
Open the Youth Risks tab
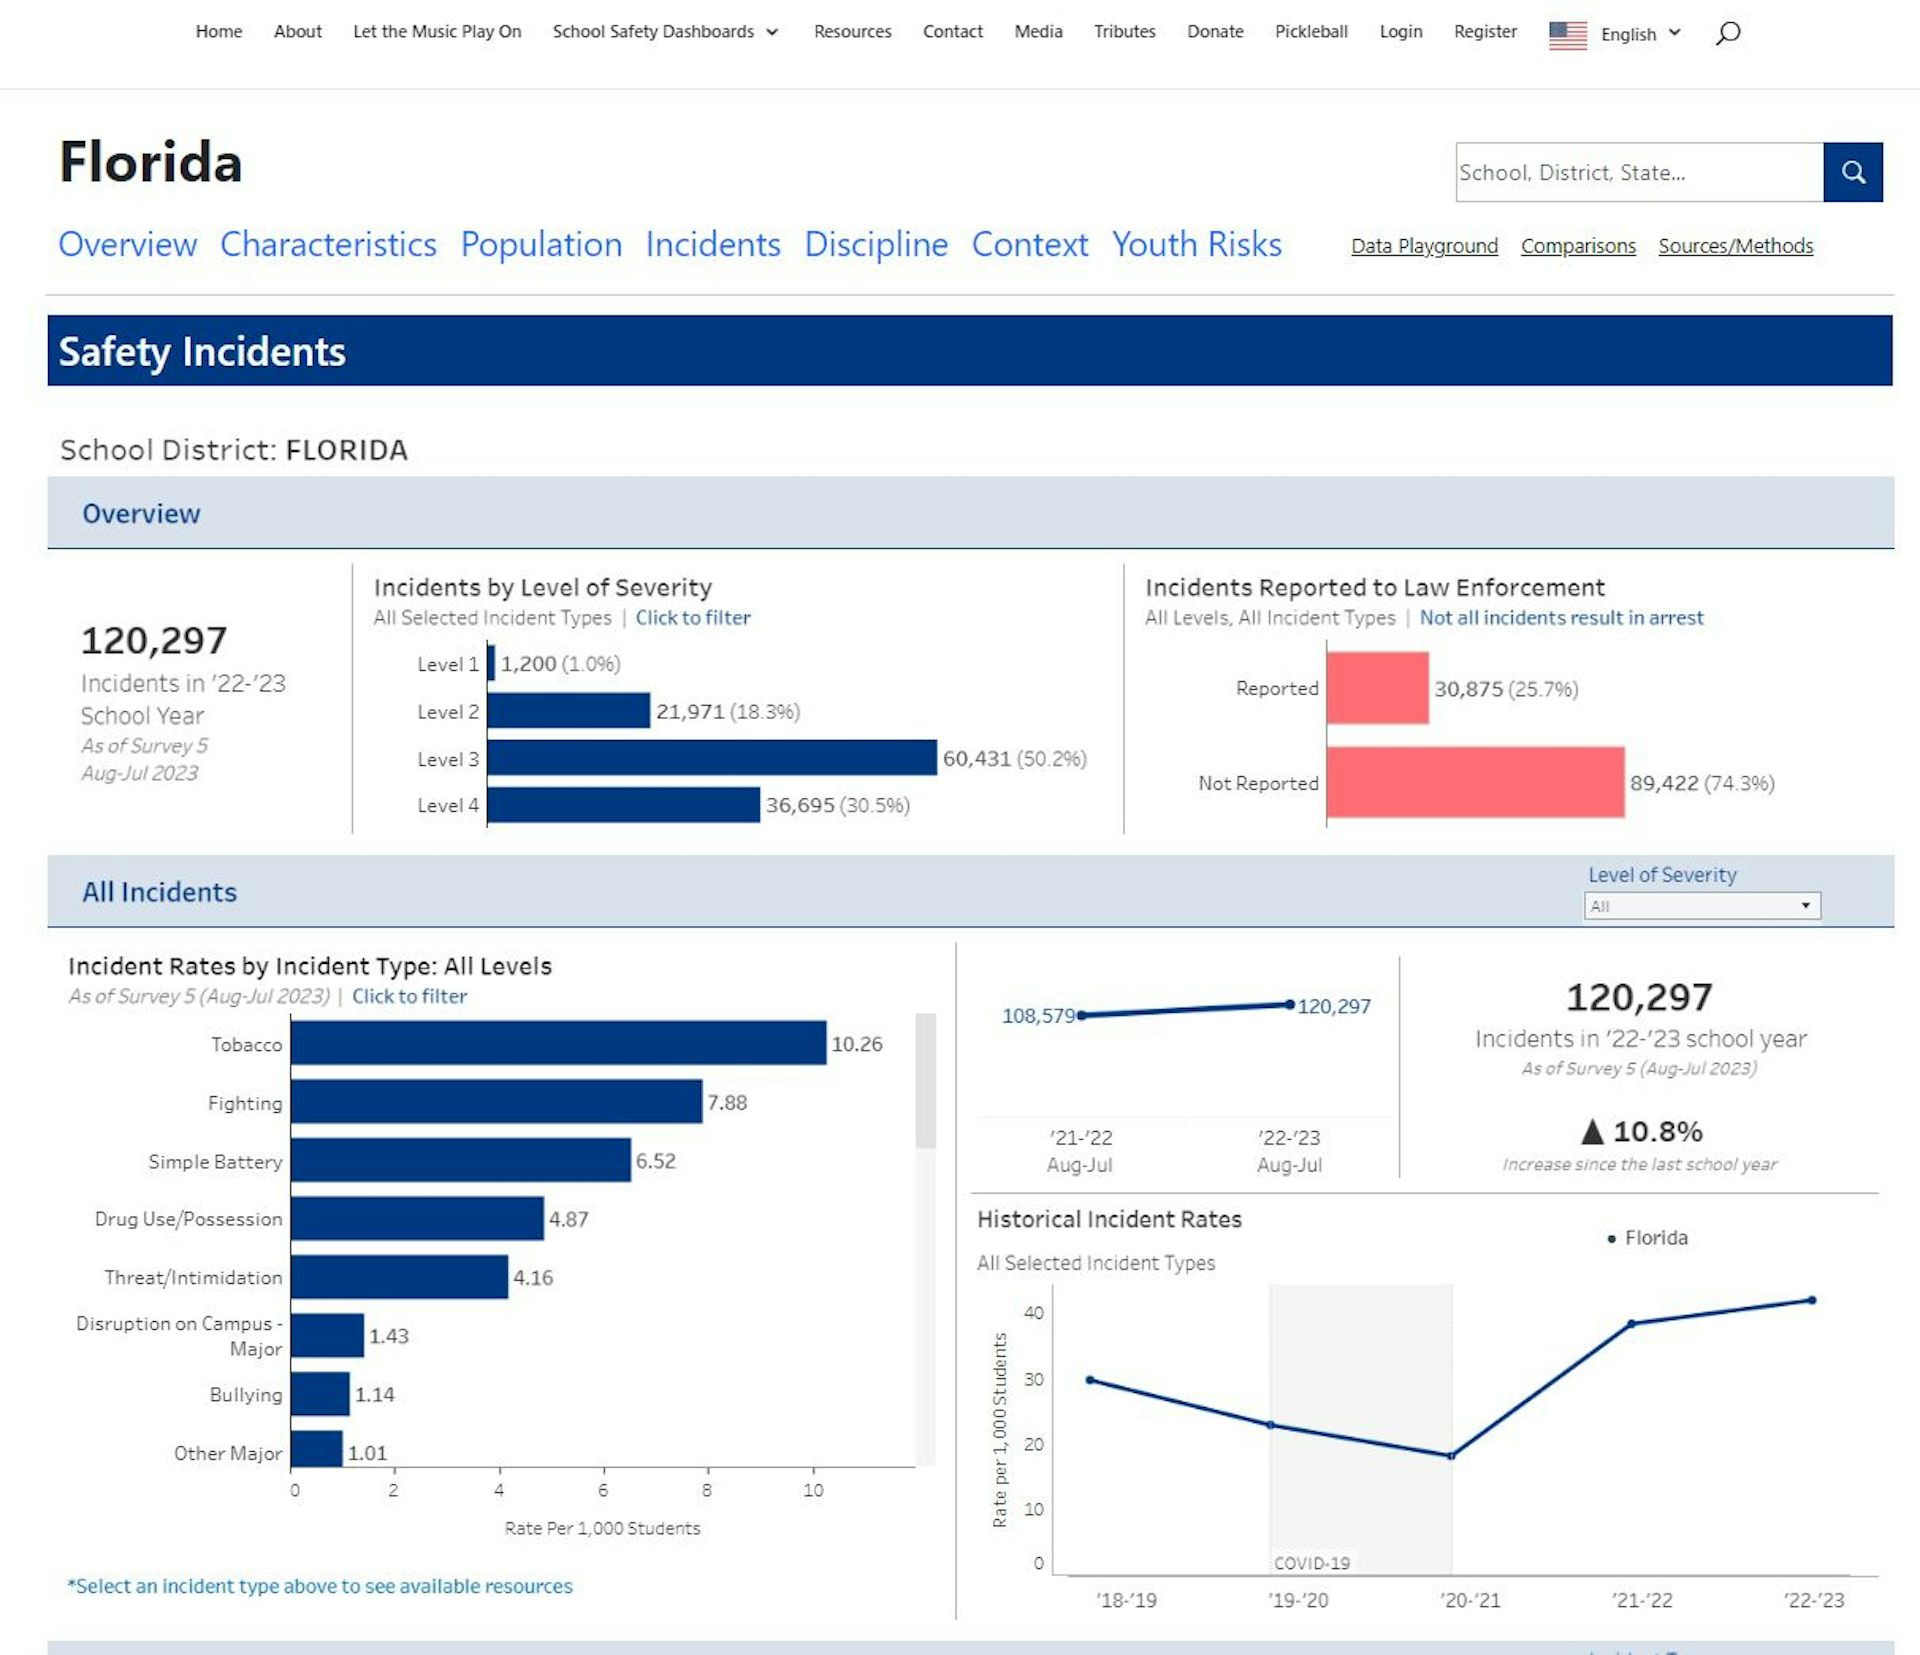coord(1196,244)
